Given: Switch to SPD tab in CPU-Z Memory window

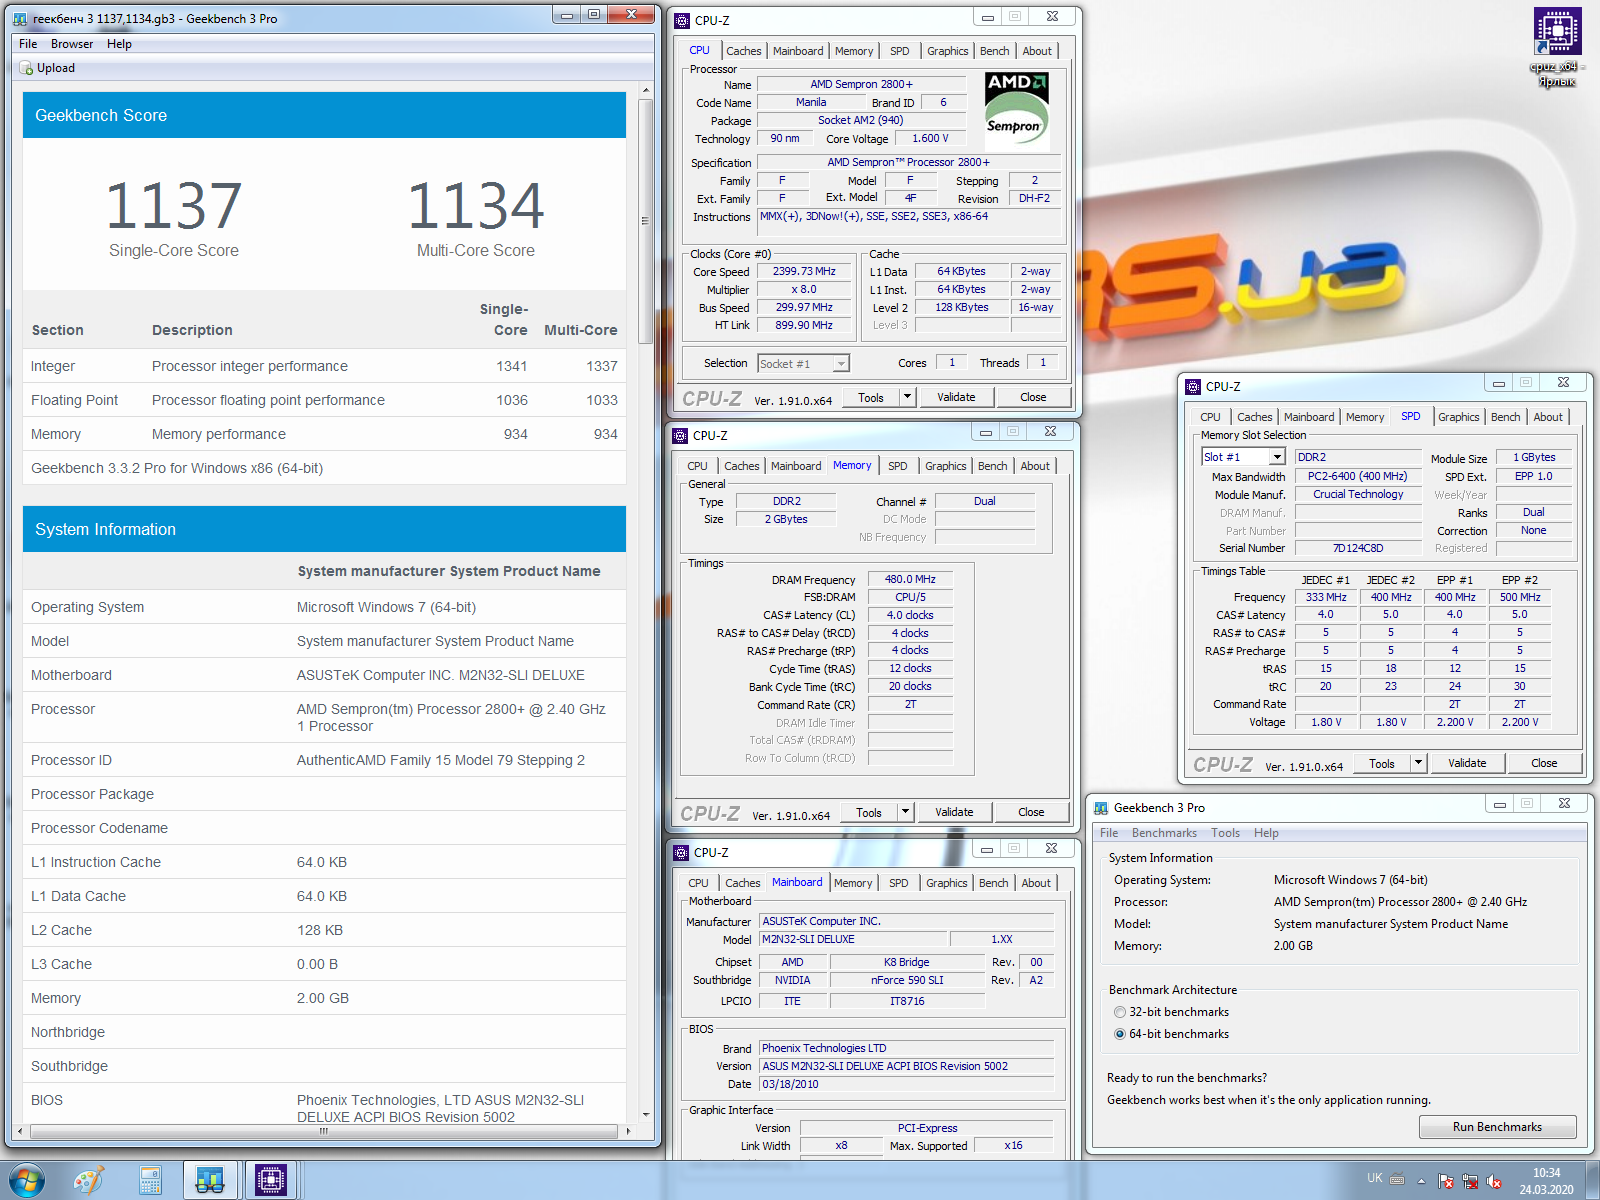Looking at the screenshot, I should pyautogui.click(x=898, y=466).
